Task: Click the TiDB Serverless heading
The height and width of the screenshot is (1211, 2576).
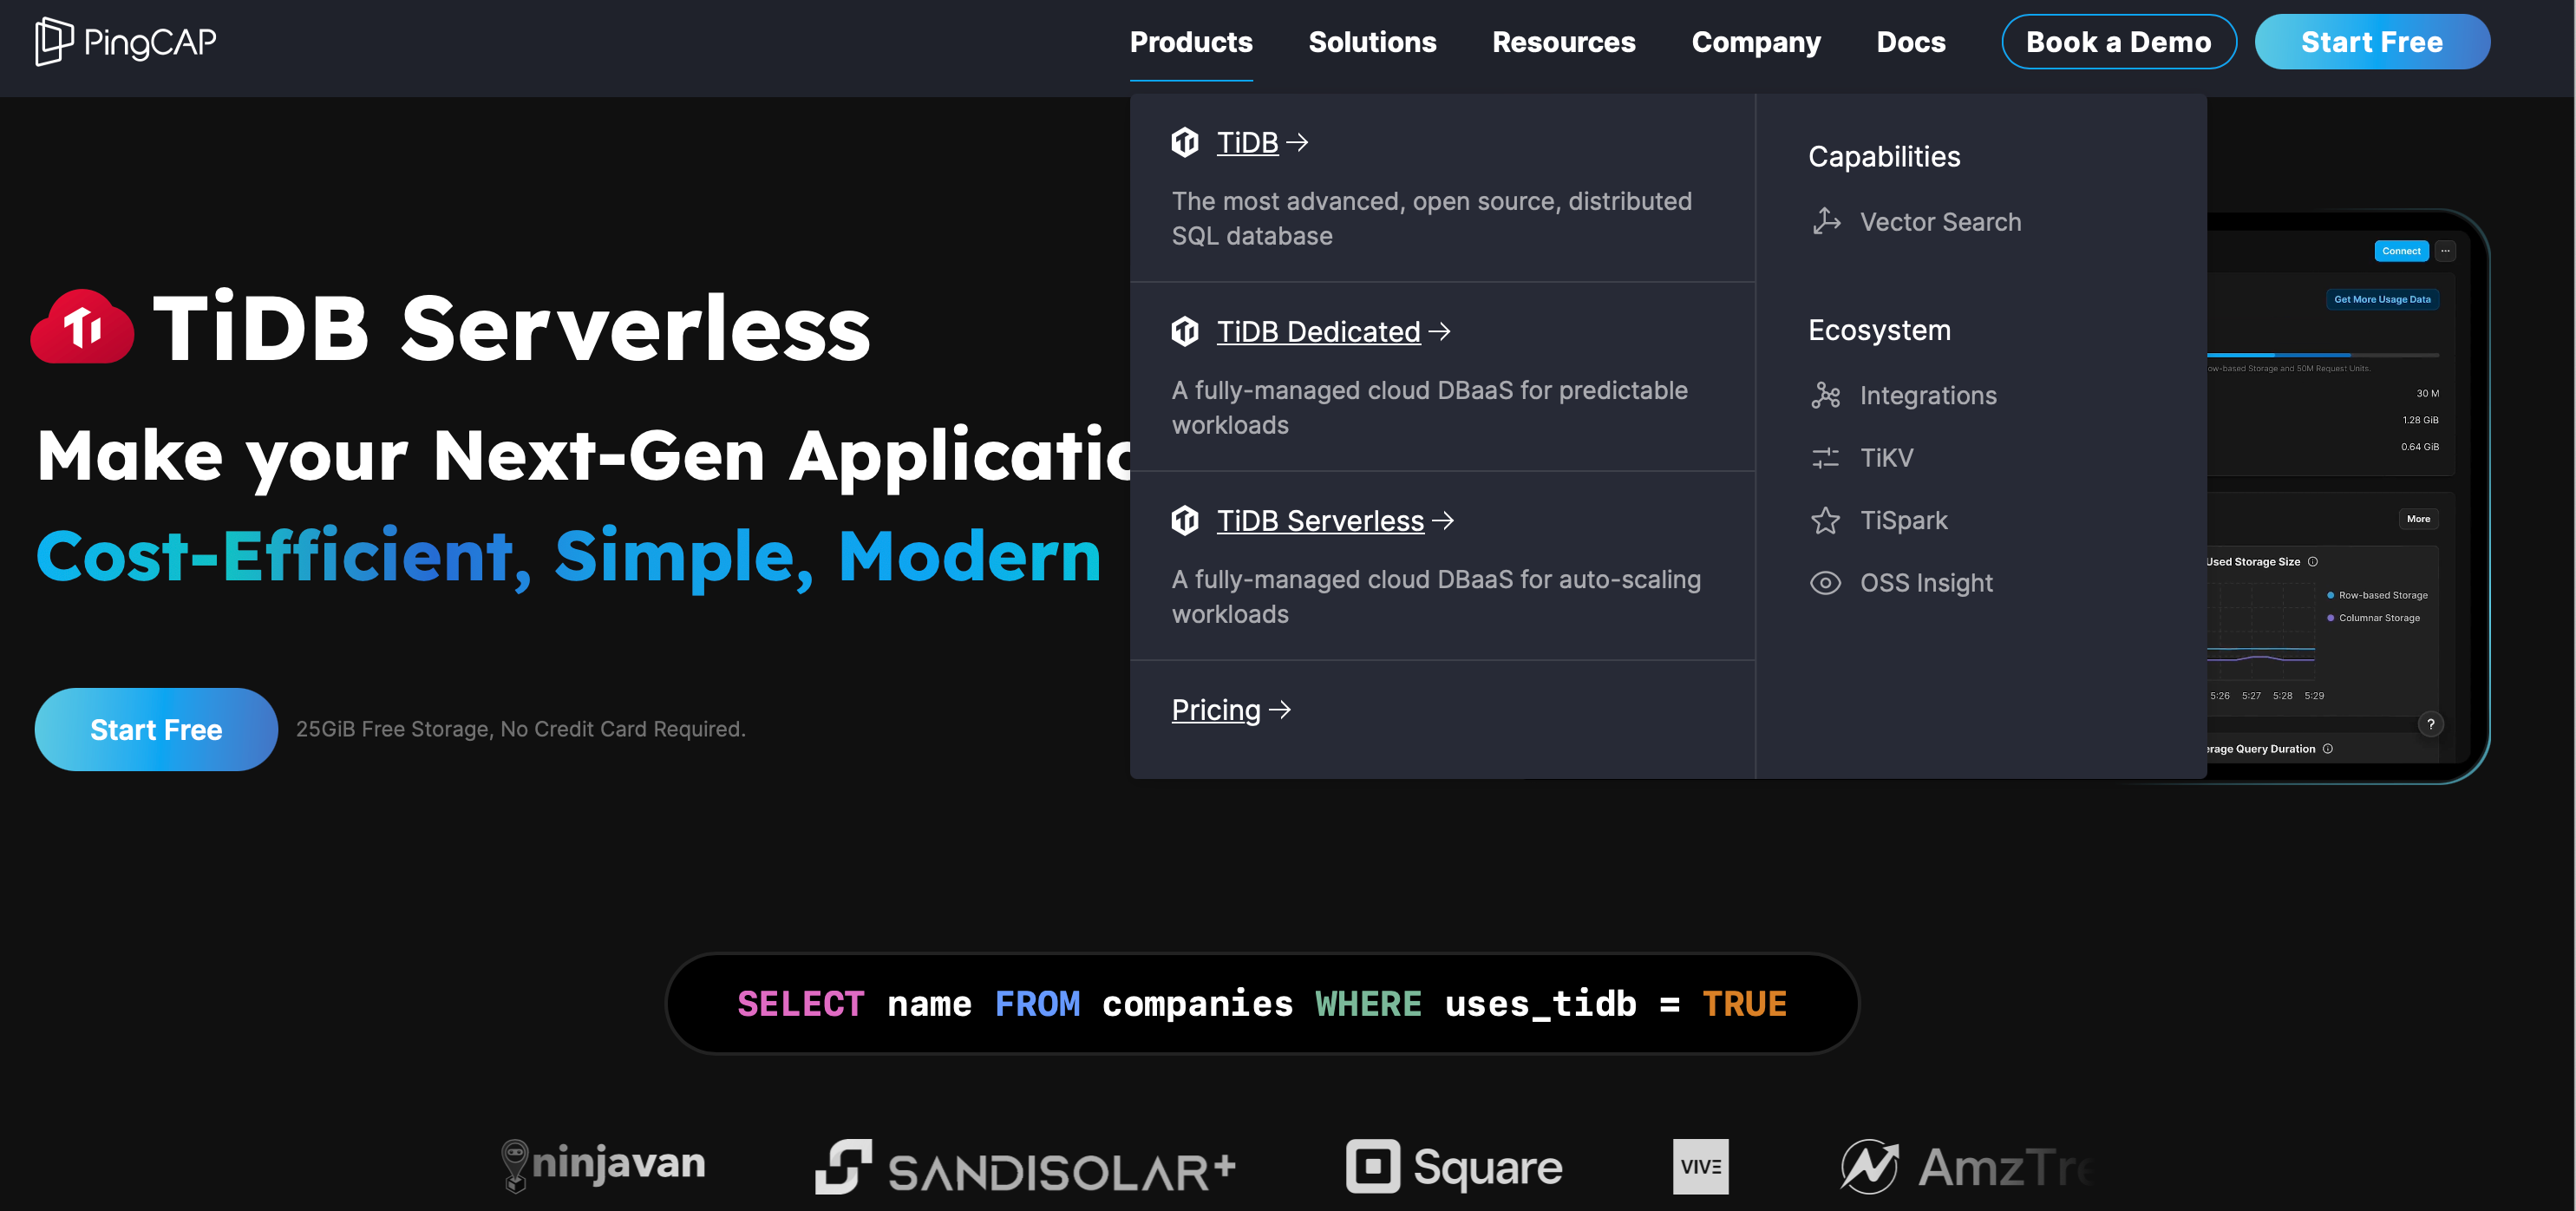Action: [x=511, y=327]
